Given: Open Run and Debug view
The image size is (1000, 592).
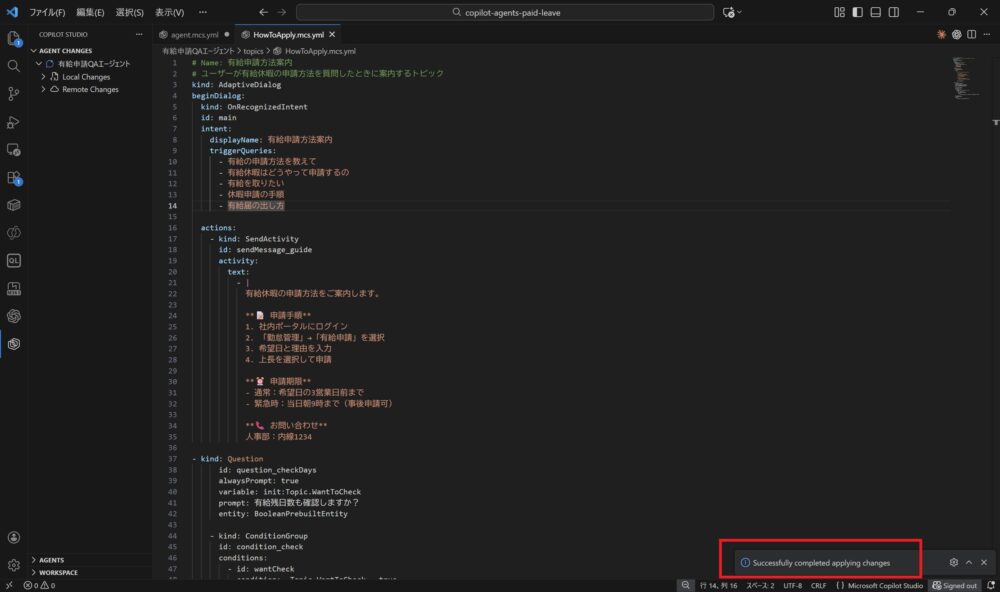Looking at the screenshot, I should click(14, 122).
